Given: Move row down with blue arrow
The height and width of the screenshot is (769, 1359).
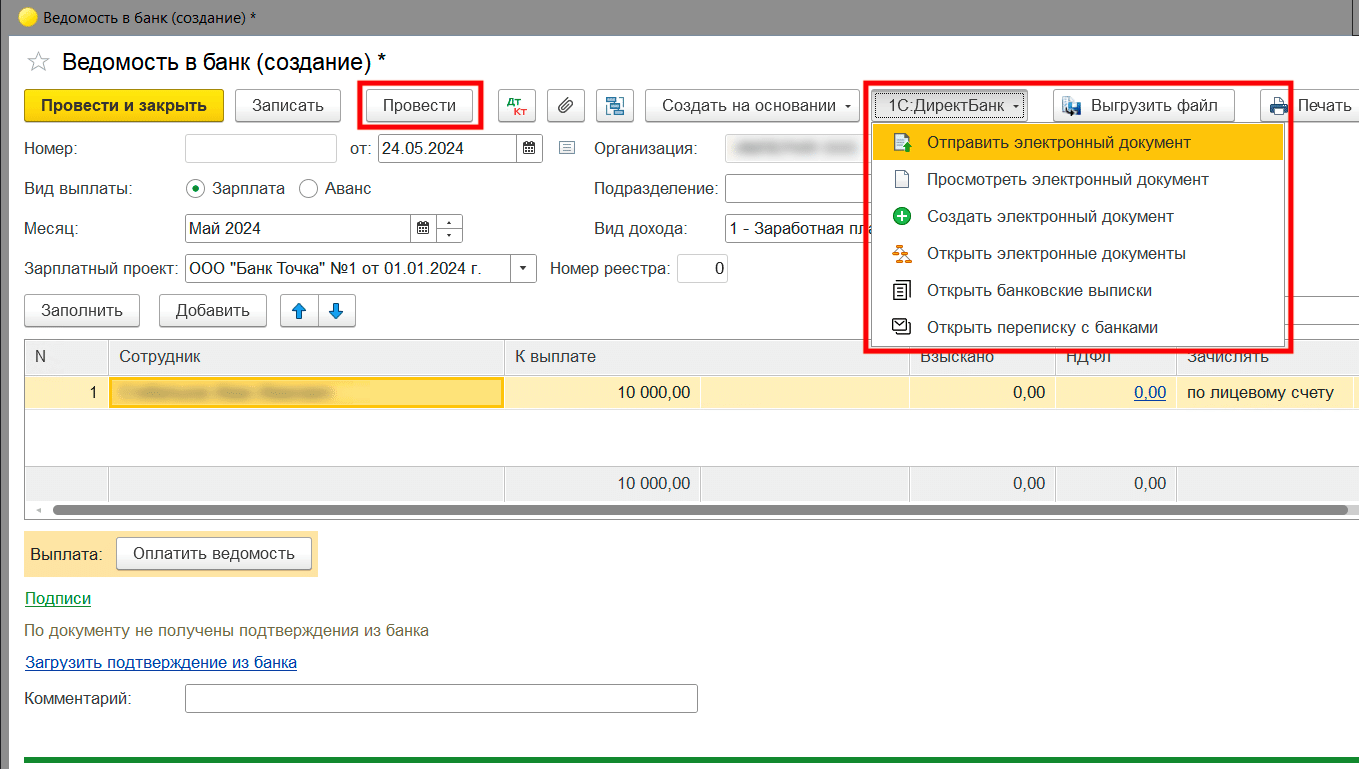Looking at the screenshot, I should click(336, 311).
